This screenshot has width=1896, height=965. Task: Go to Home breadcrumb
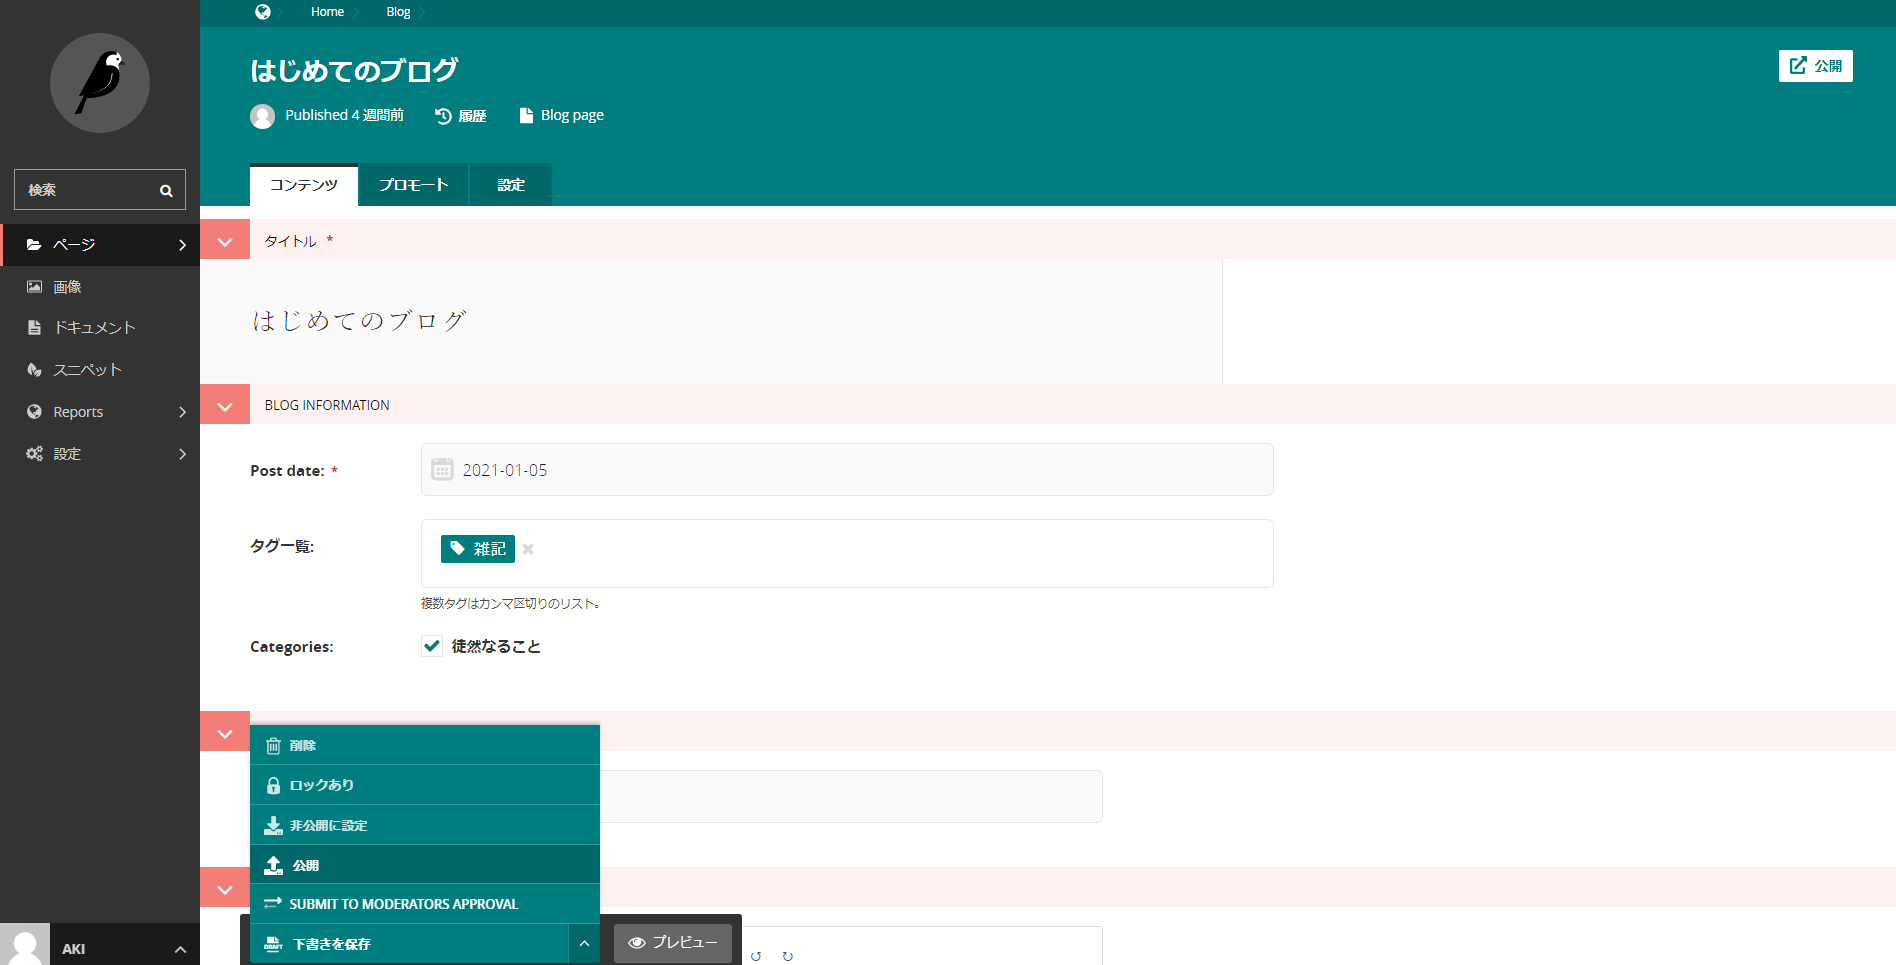click(x=327, y=12)
